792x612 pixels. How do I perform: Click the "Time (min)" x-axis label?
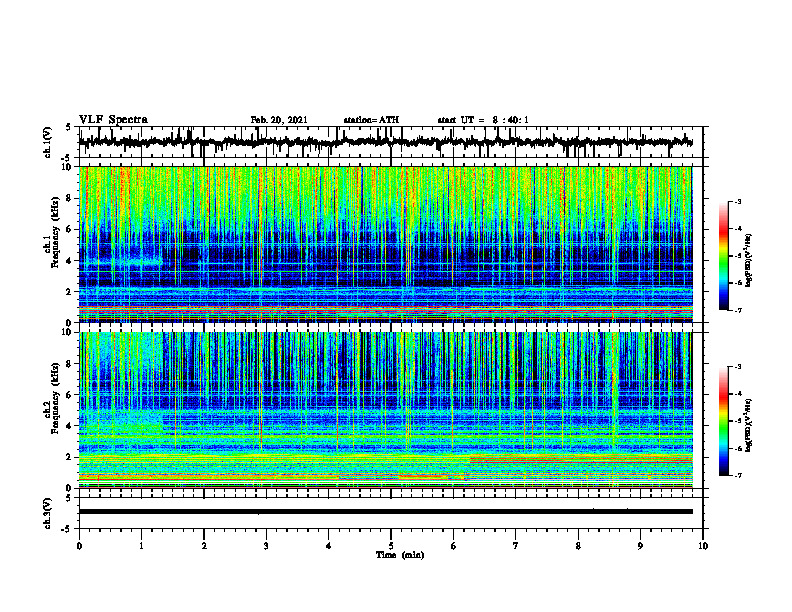pyautogui.click(x=400, y=555)
